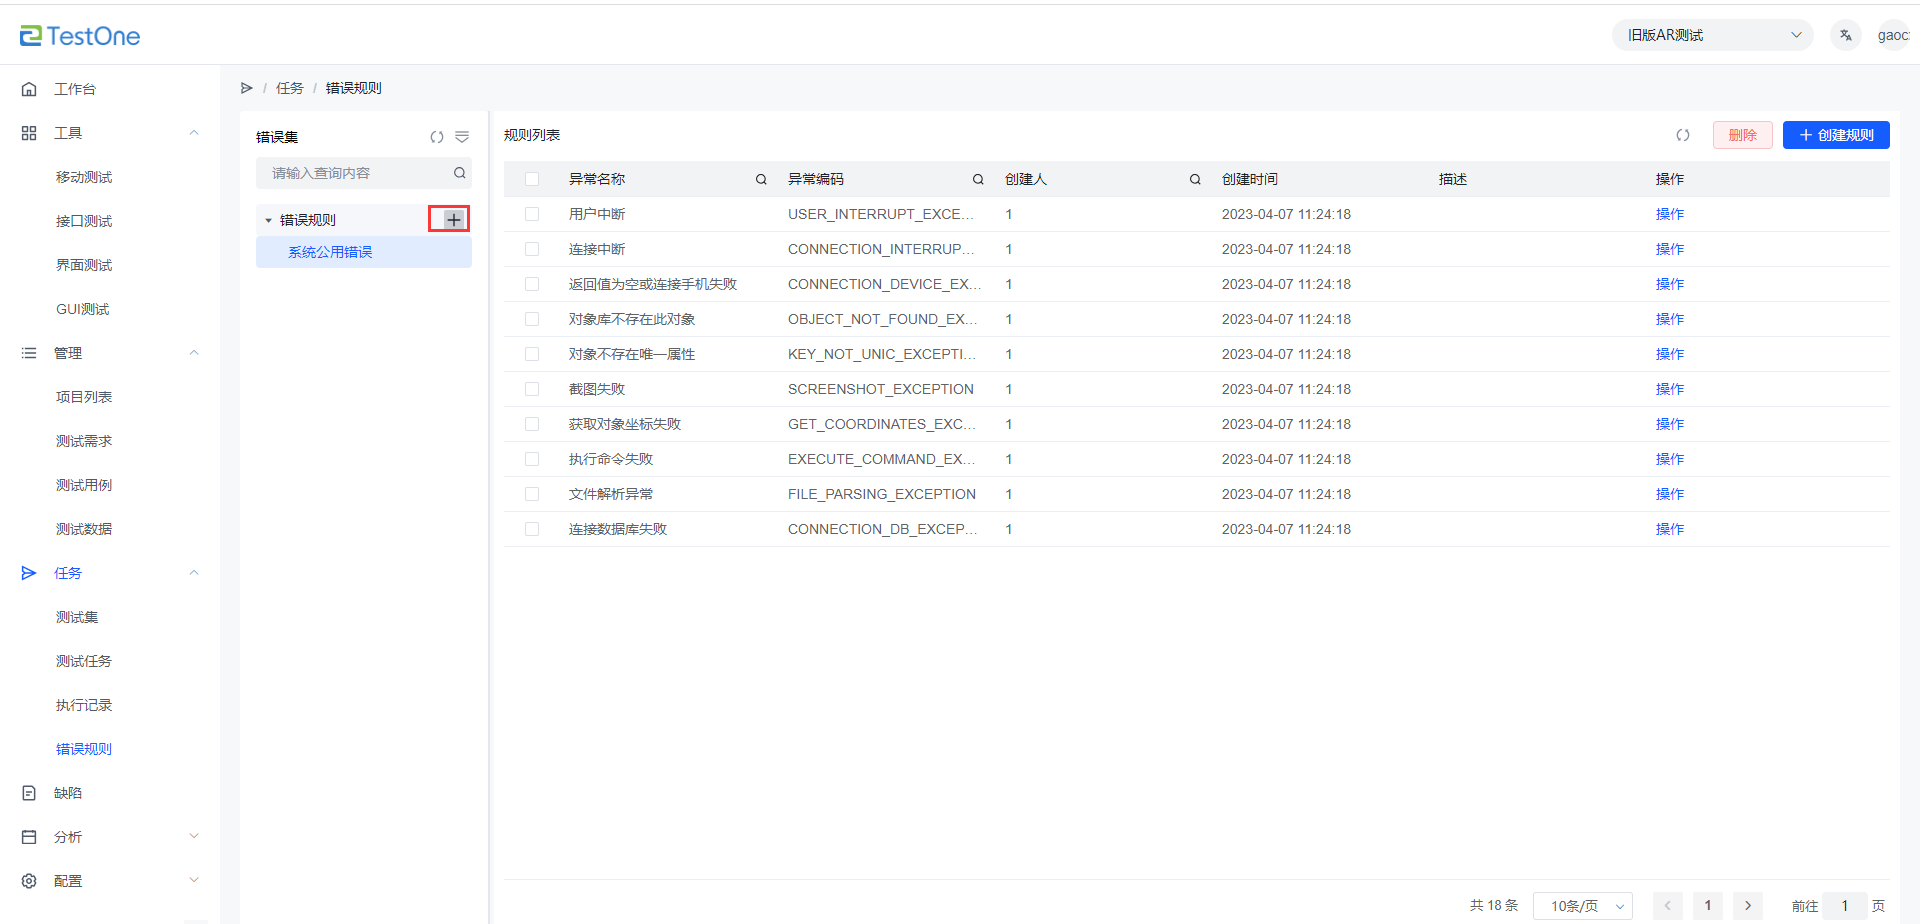Click search icon in 创建人 column
This screenshot has height=924, width=1920.
coord(1195,180)
